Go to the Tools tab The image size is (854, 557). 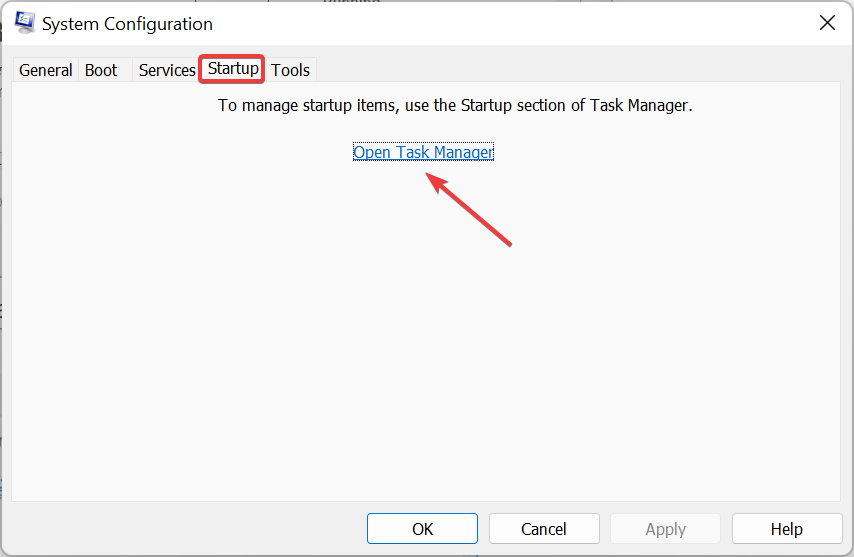pos(290,70)
